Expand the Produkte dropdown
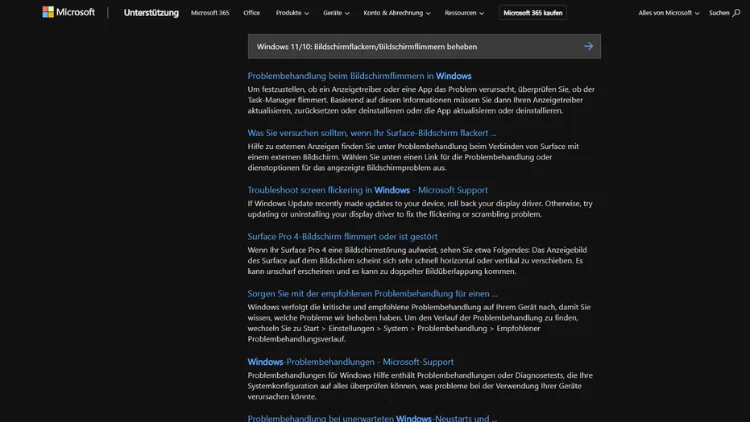 pos(292,13)
